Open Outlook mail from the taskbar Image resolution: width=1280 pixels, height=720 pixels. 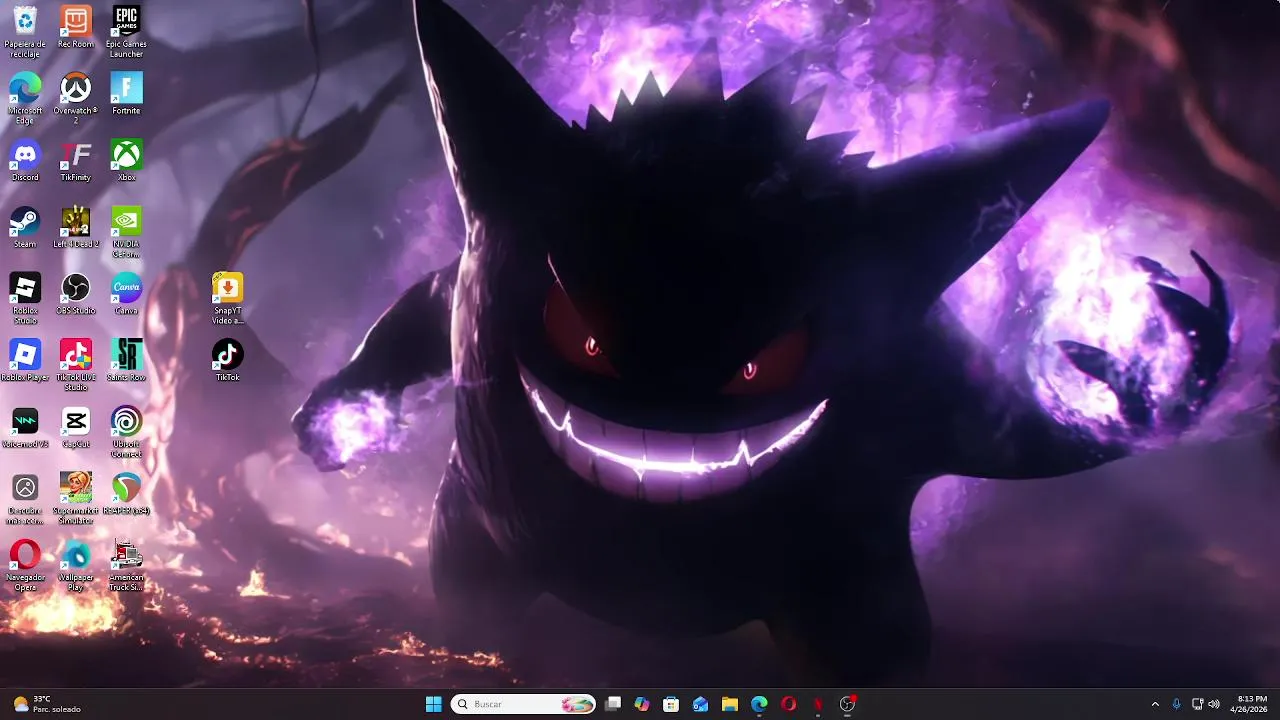[700, 704]
